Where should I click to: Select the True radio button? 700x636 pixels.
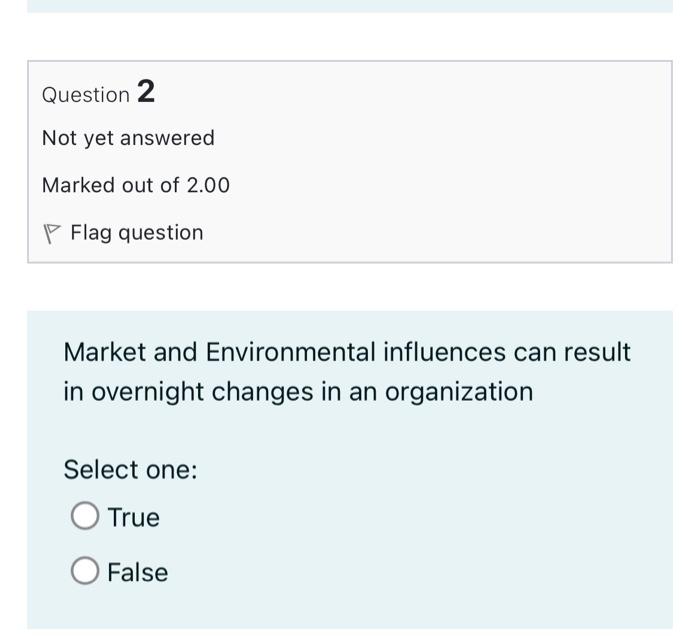[85, 516]
